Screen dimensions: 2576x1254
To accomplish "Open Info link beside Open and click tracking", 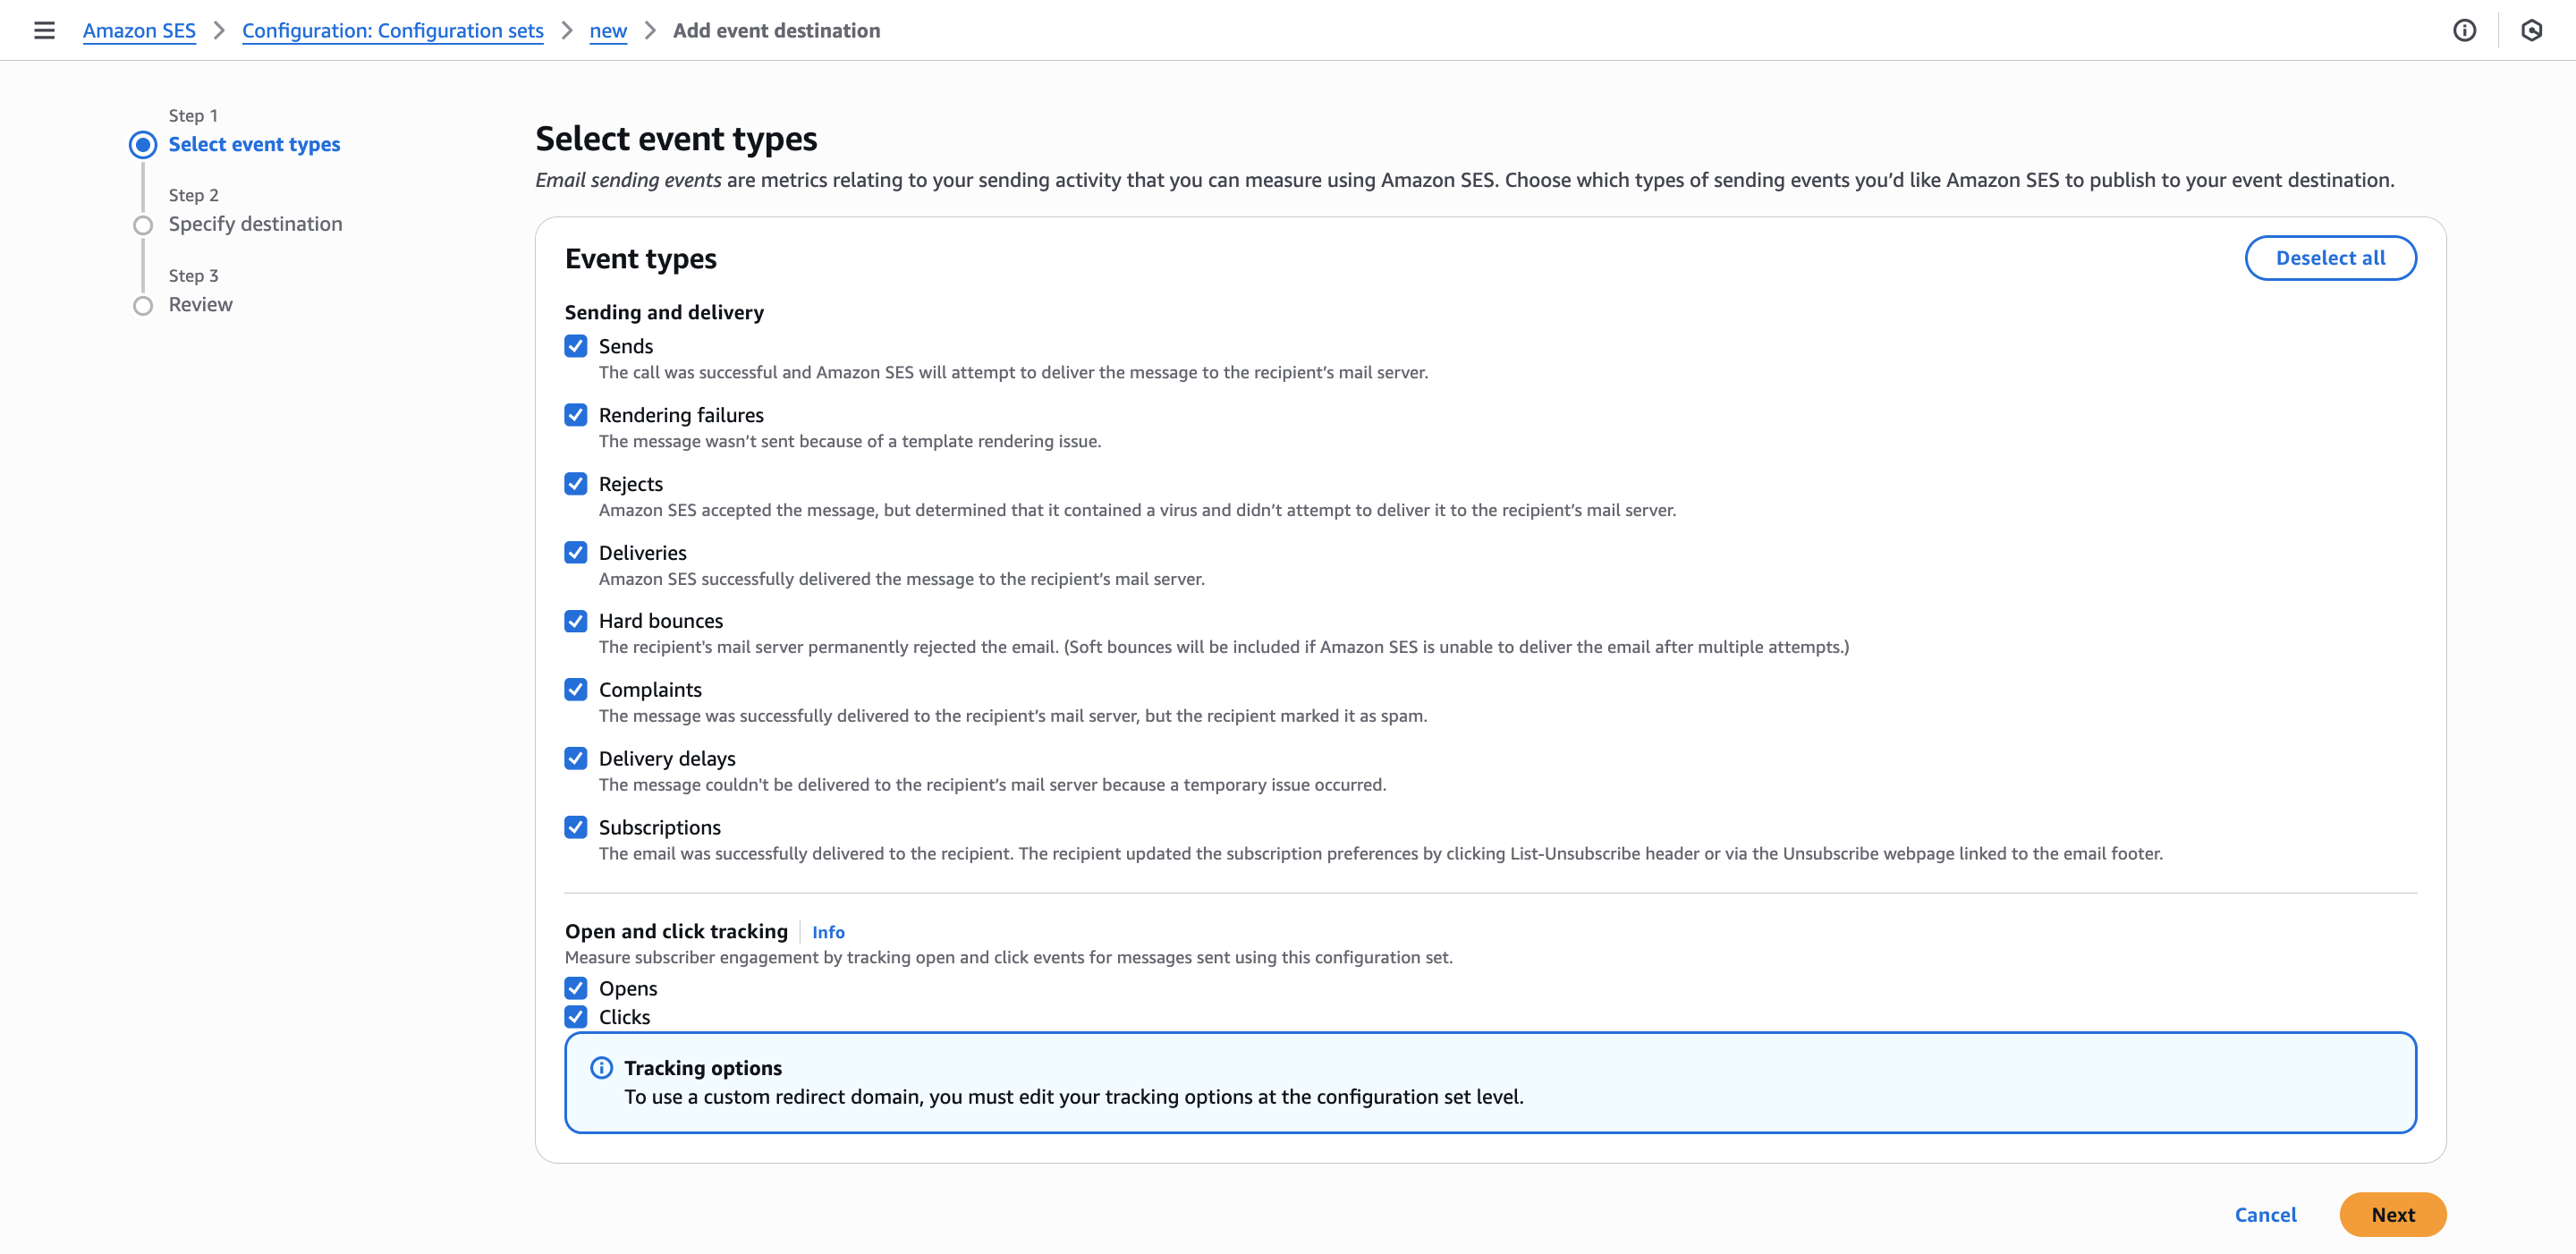I will pyautogui.click(x=828, y=932).
